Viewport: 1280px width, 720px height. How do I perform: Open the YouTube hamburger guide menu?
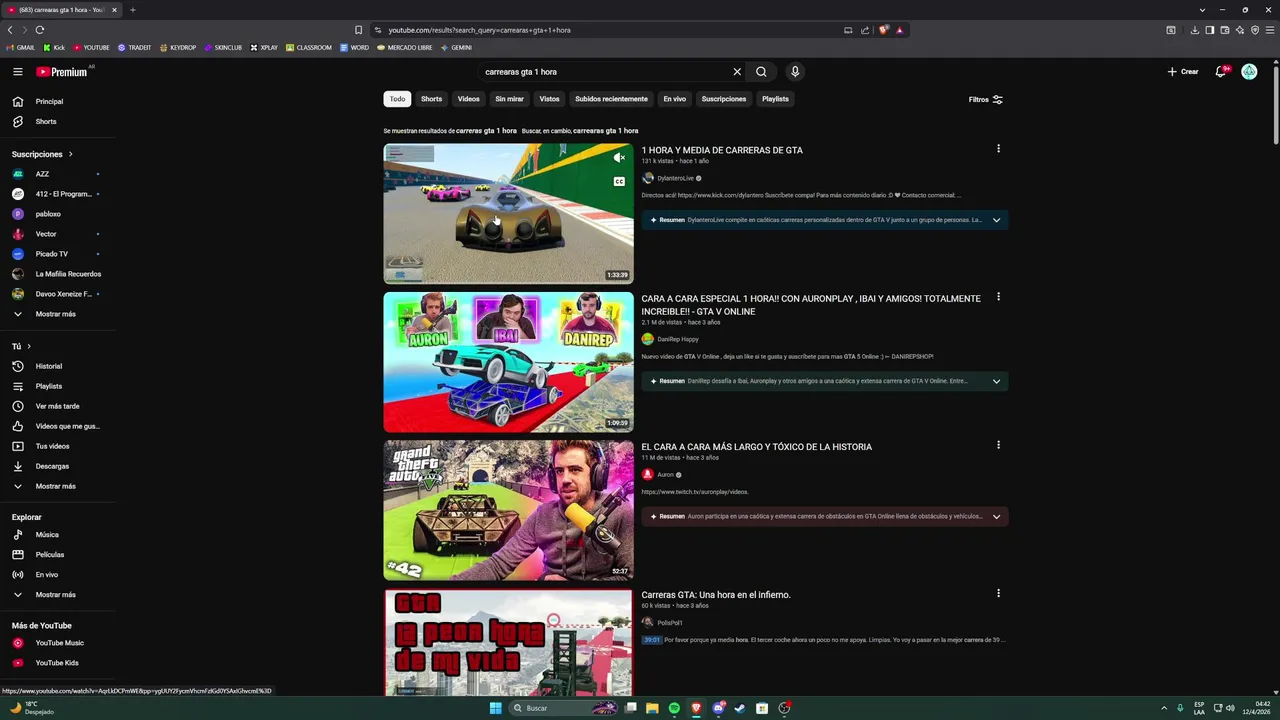(x=18, y=72)
